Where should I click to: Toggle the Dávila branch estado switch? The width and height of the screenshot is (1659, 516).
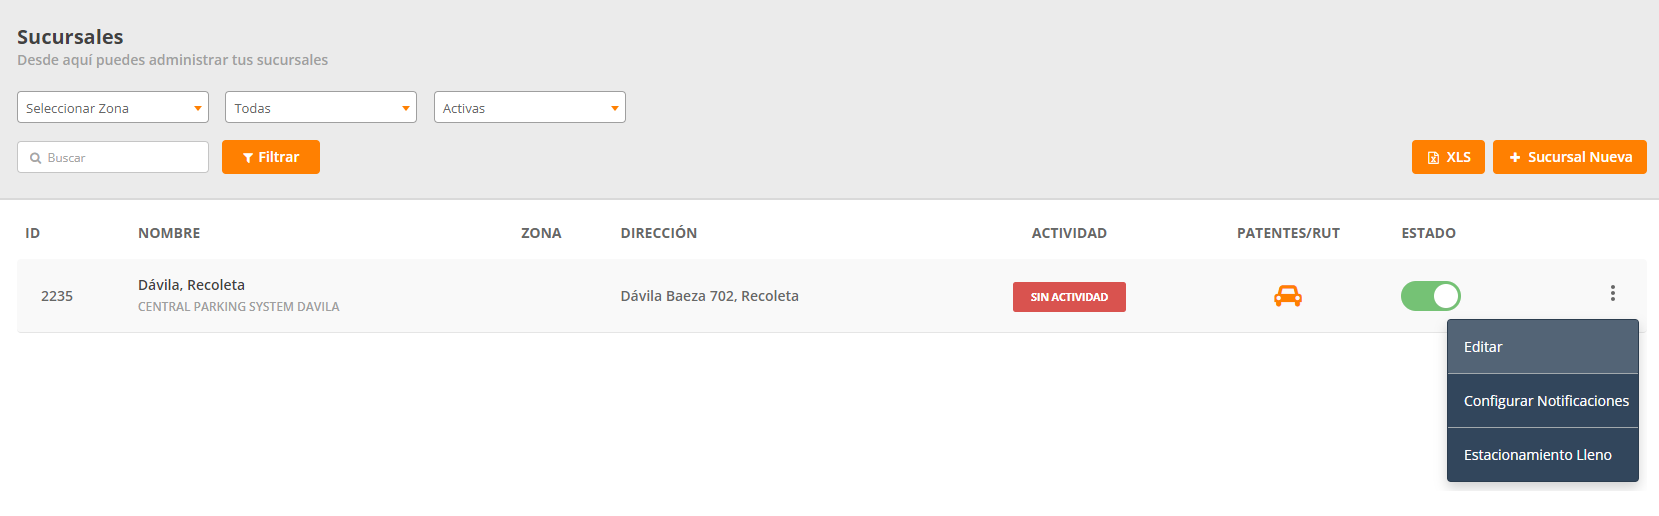[1430, 296]
